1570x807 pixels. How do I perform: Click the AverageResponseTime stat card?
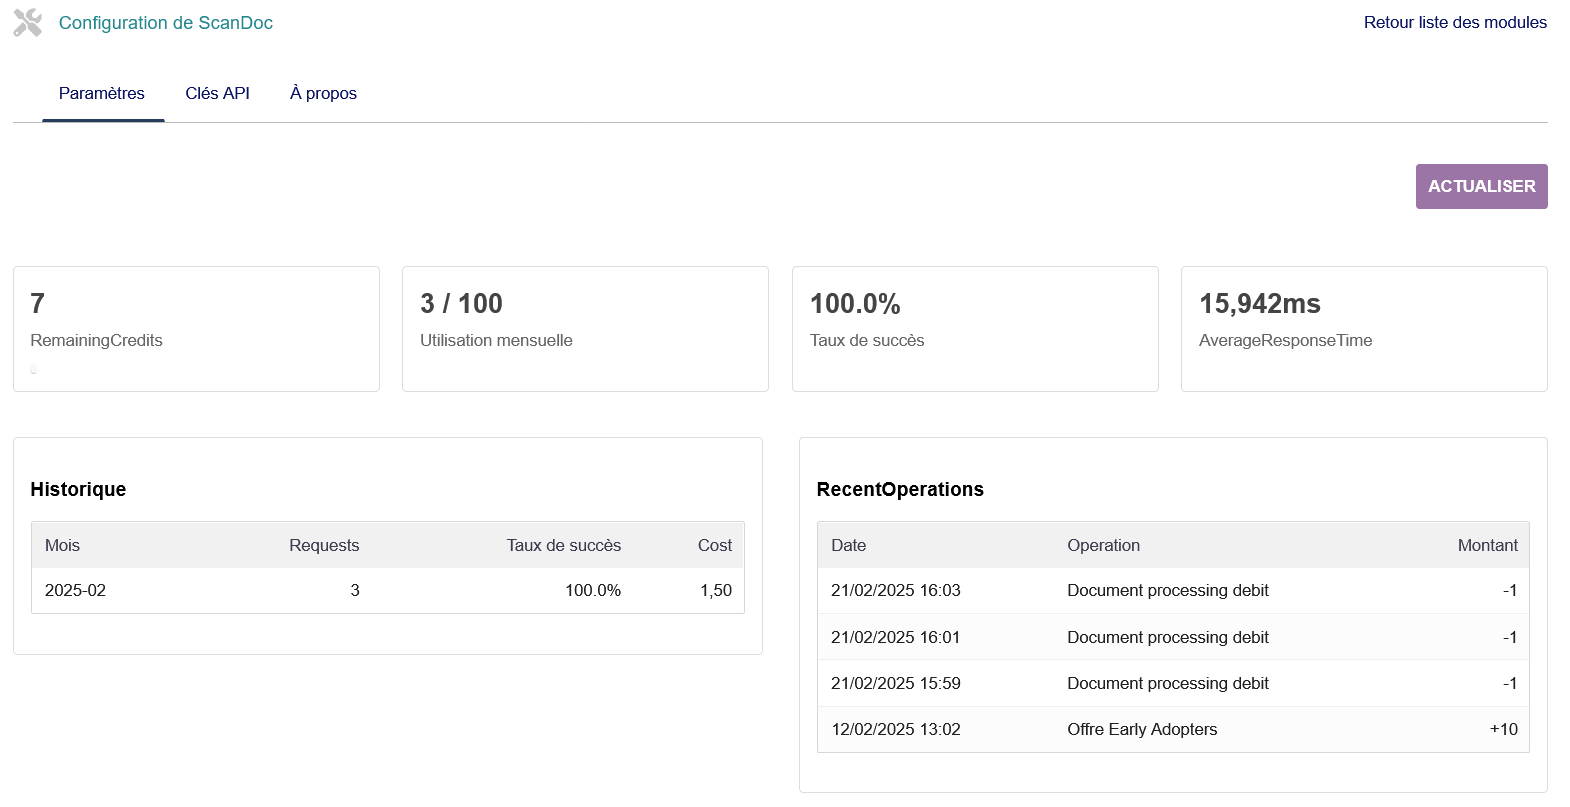coord(1364,328)
